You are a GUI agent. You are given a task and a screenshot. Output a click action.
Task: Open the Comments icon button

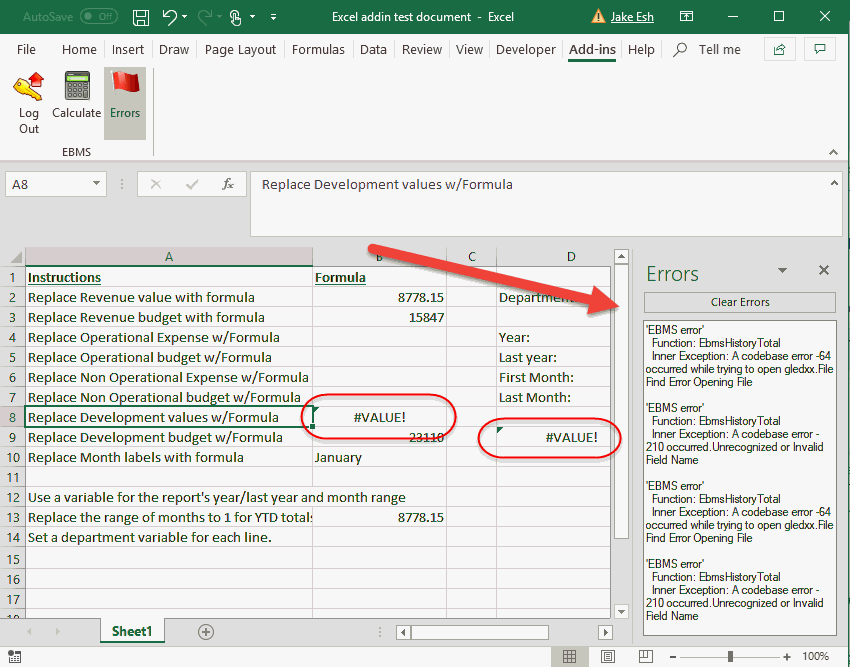pyautogui.click(x=820, y=49)
